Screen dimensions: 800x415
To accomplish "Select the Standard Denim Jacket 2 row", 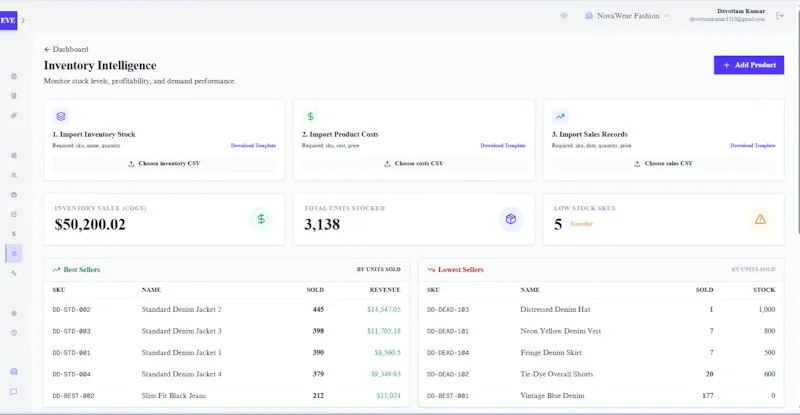I will [227, 309].
